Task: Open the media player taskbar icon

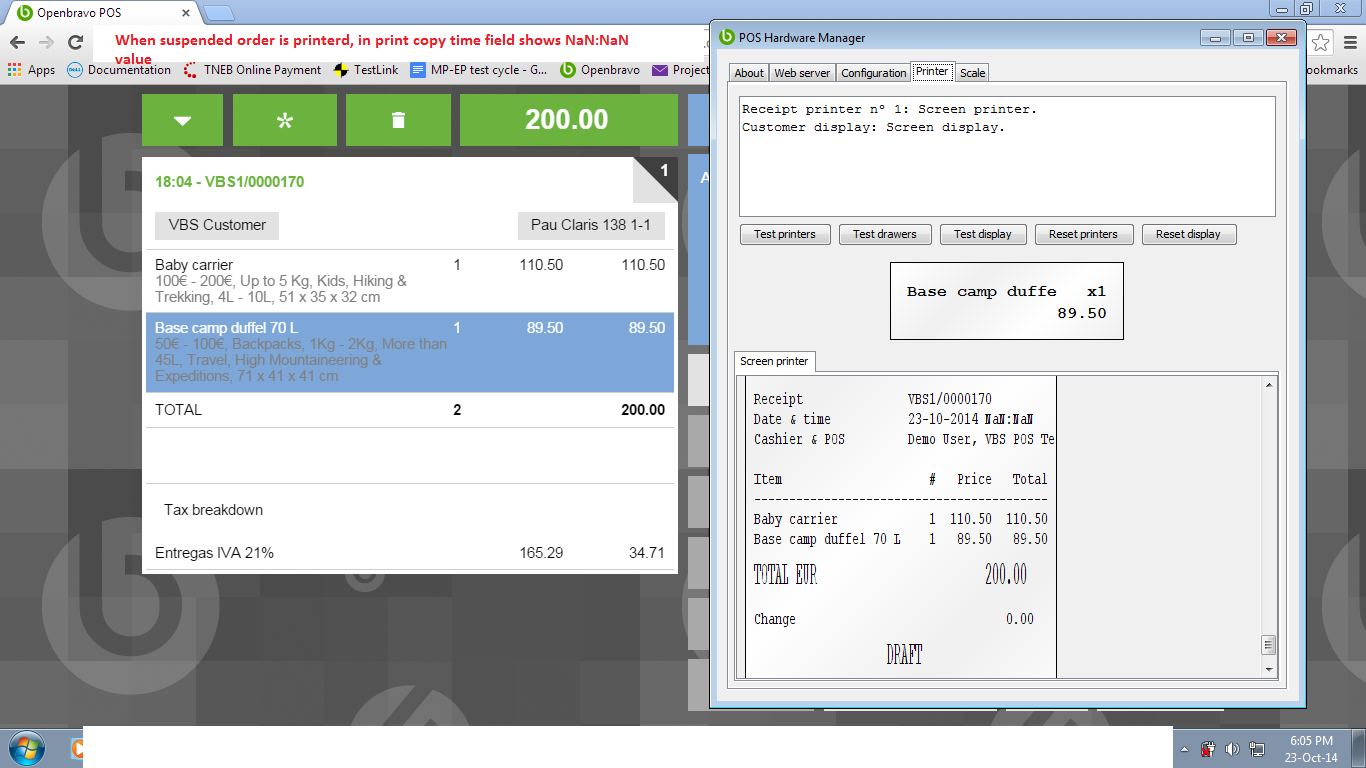Action: click(75, 748)
